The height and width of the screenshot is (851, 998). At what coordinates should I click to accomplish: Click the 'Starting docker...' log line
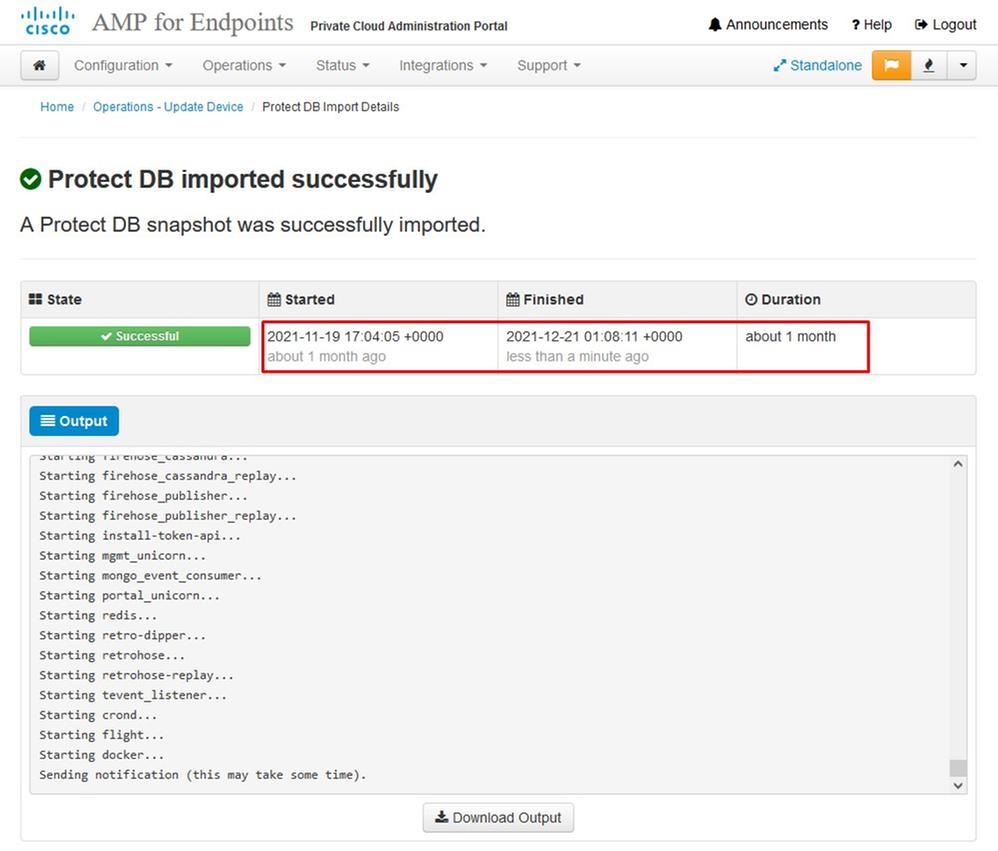coord(102,755)
